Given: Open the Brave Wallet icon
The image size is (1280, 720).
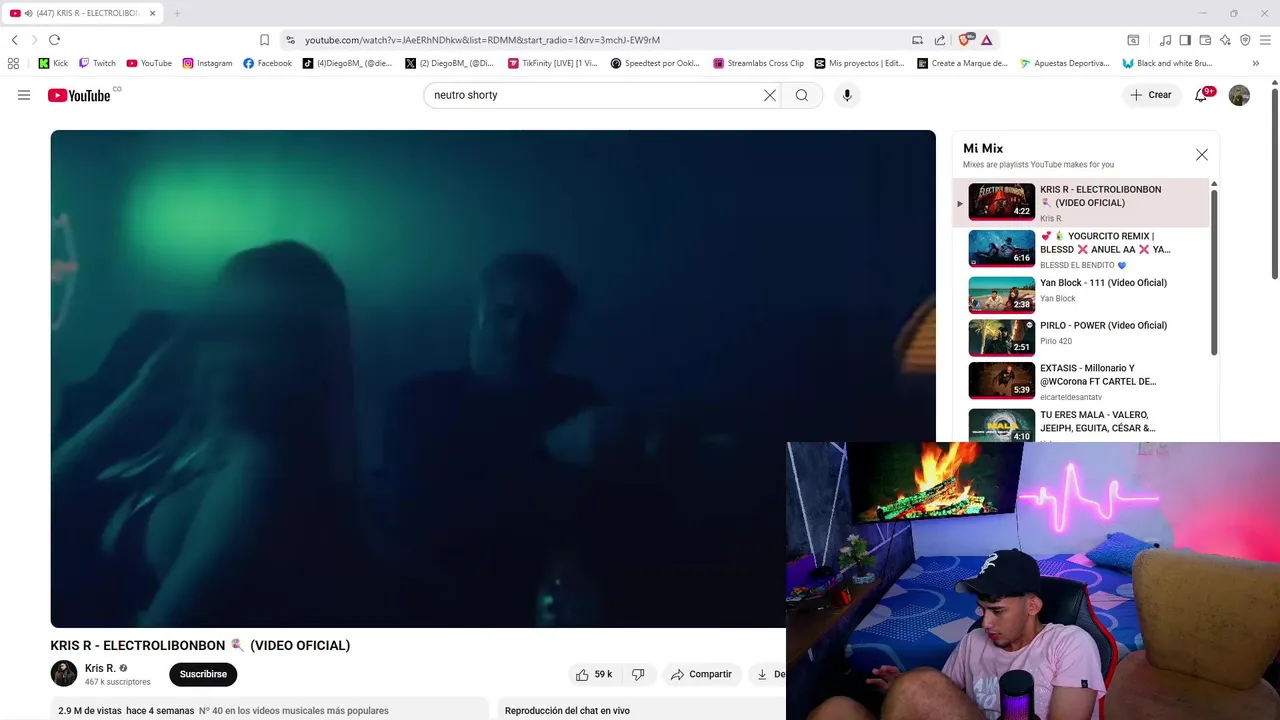Looking at the screenshot, I should pos(1205,40).
